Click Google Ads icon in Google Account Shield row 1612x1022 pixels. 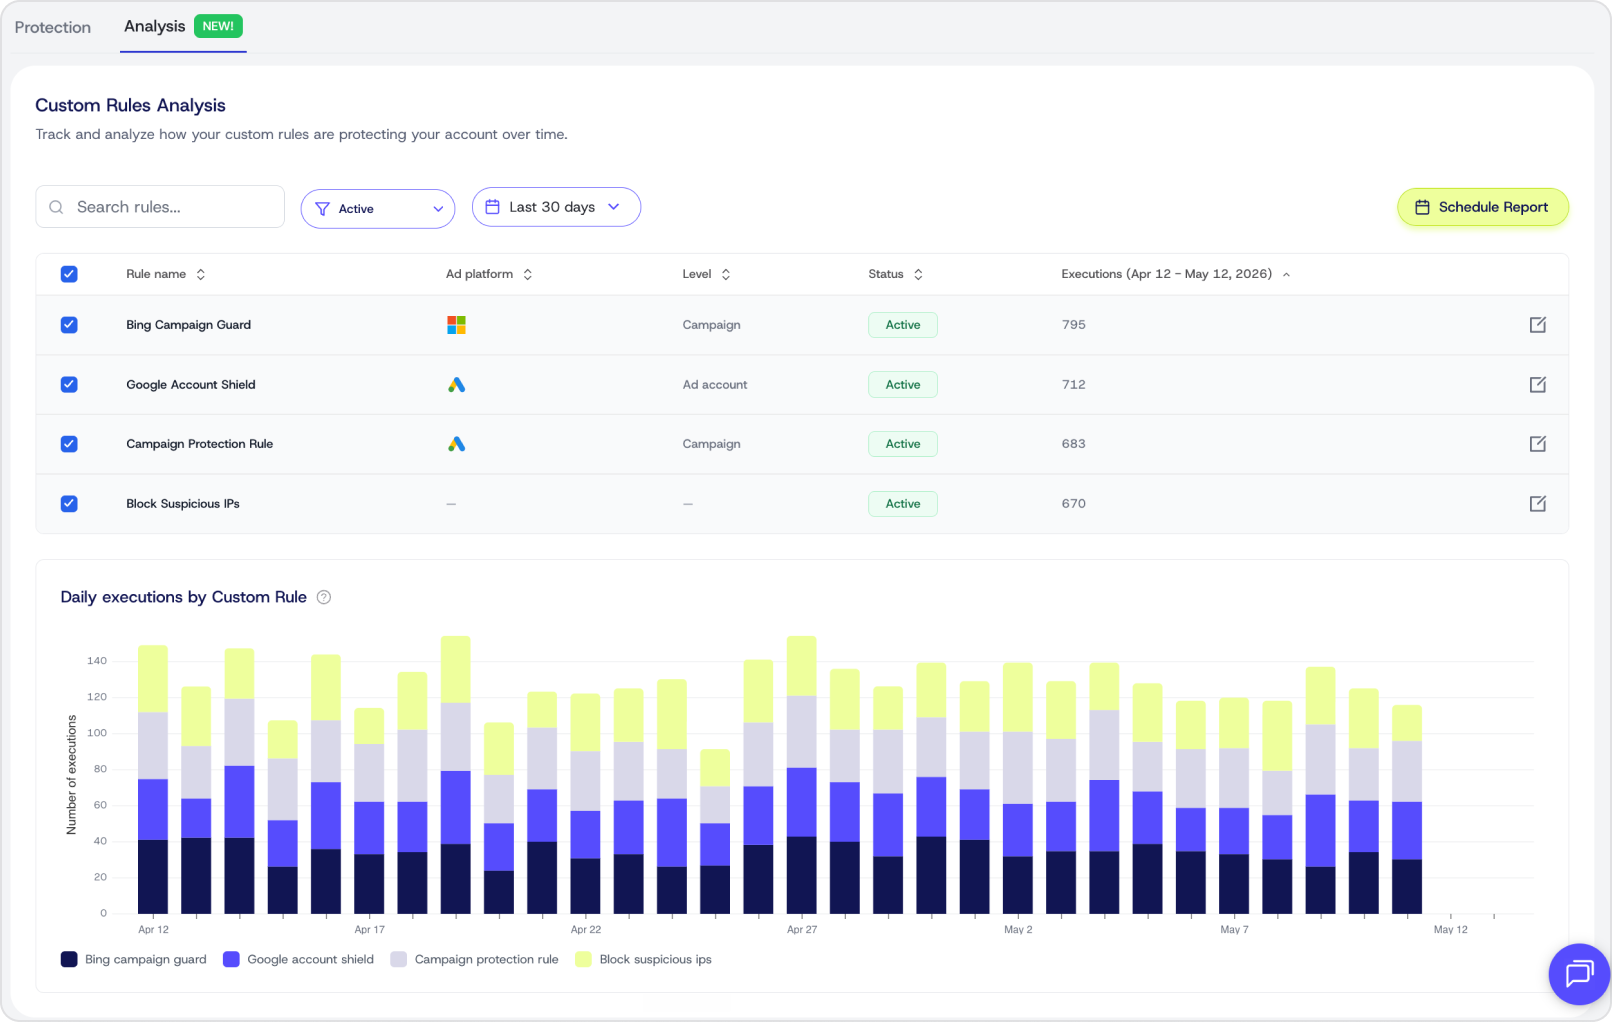pyautogui.click(x=456, y=385)
